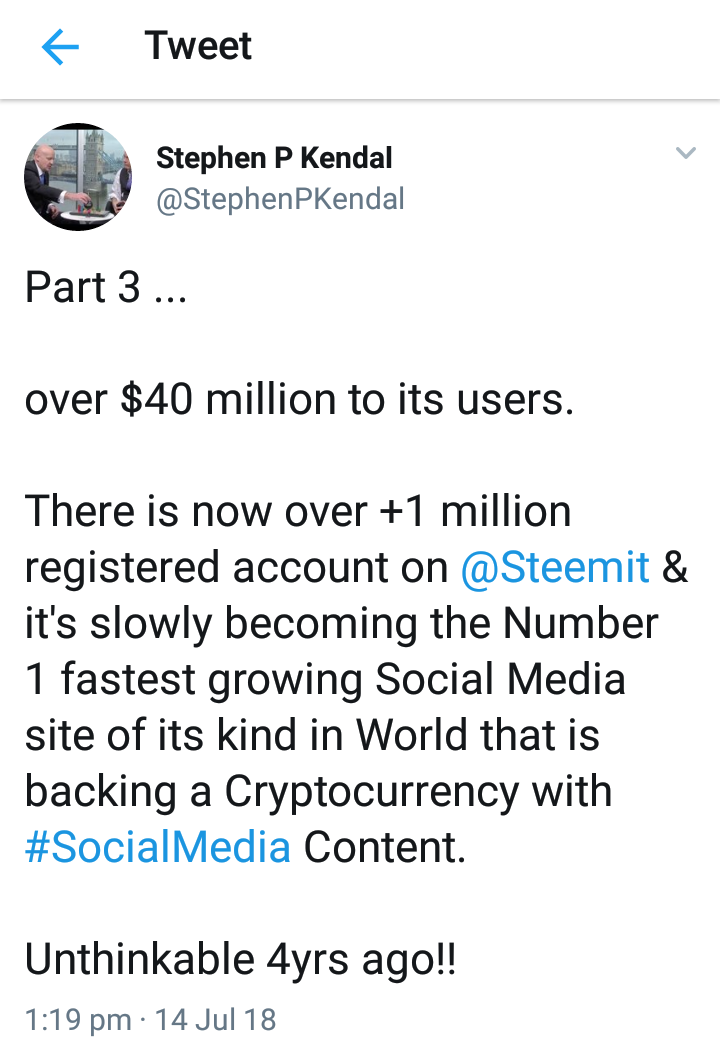
Task: Click the 'Unthinkable 4yrs ago!!' line
Action: click(x=240, y=959)
